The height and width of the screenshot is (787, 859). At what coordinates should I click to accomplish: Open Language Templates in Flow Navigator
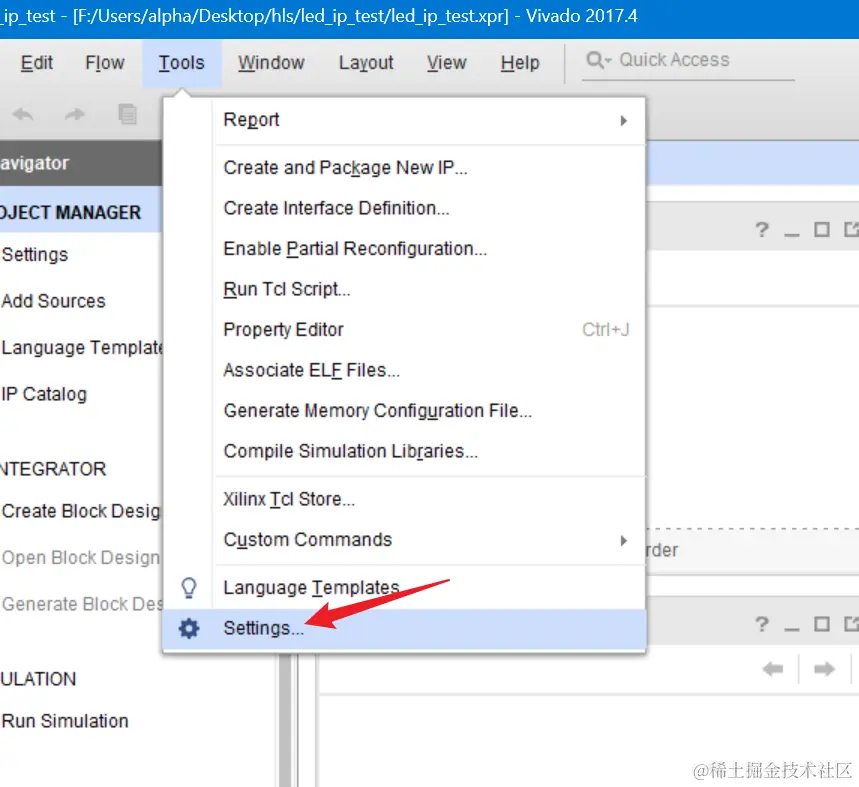82,348
